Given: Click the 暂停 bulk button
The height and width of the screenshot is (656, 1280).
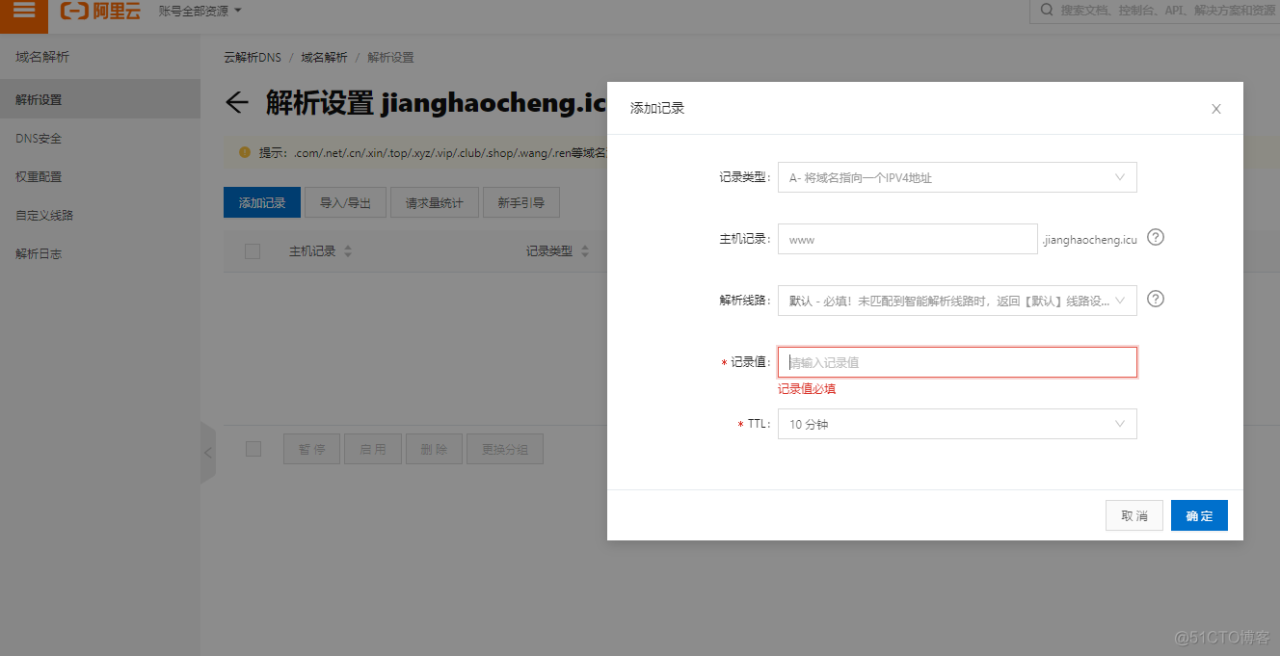Looking at the screenshot, I should point(312,449).
